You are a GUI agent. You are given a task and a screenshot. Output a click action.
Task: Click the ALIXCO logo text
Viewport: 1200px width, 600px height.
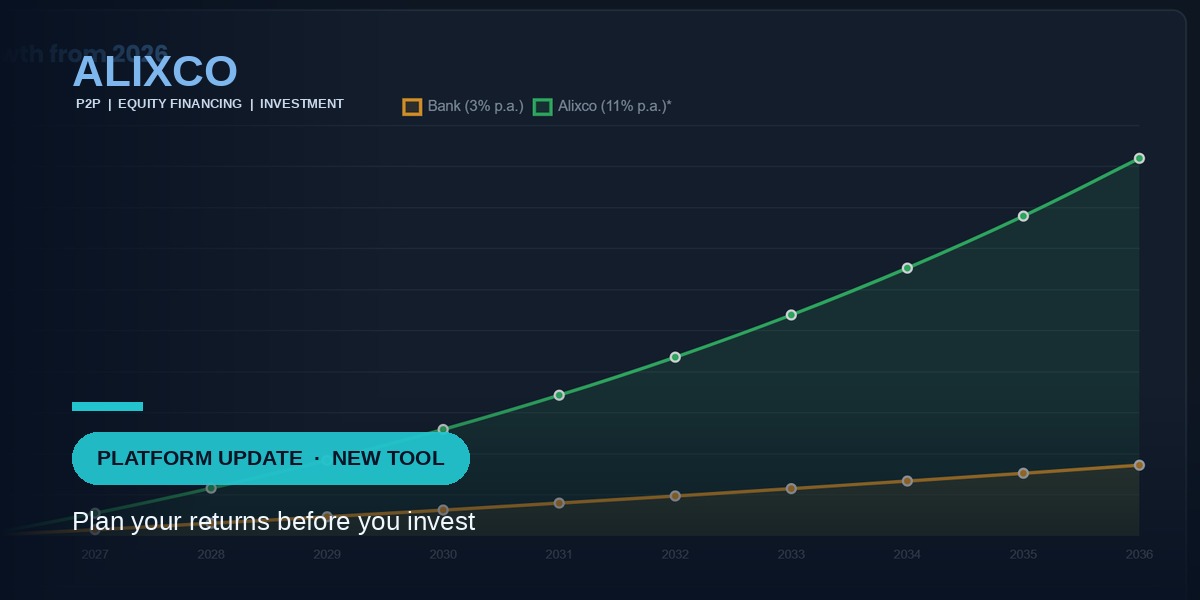pyautogui.click(x=155, y=72)
